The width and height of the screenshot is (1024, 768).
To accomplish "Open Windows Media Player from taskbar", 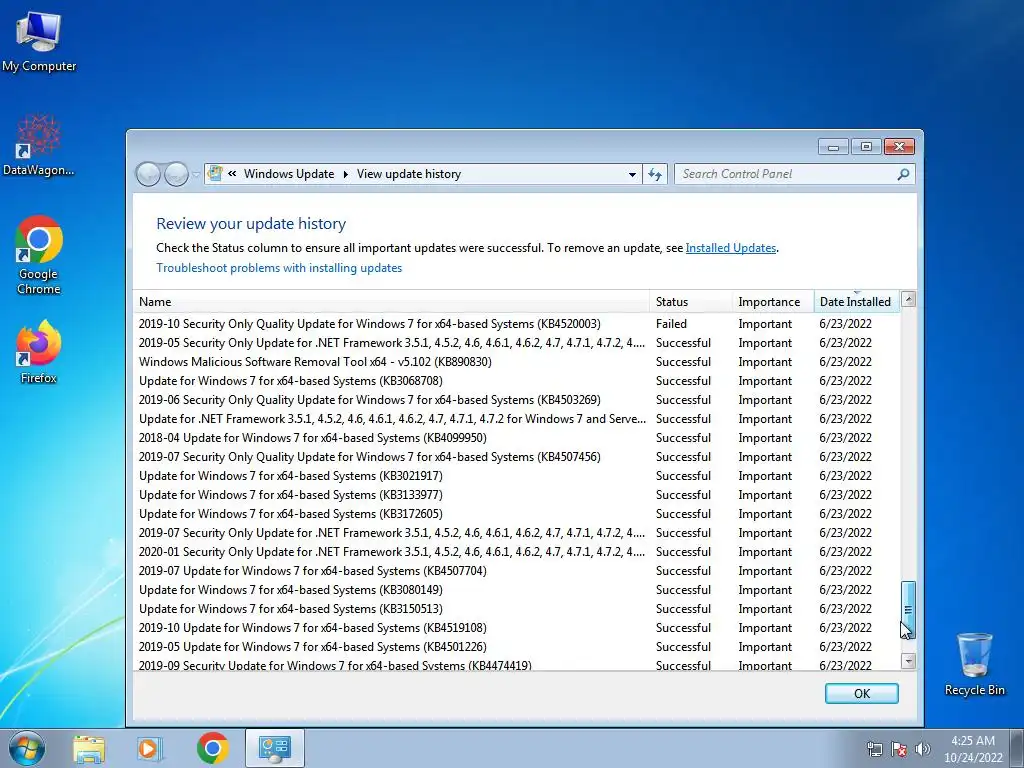I will pos(150,749).
